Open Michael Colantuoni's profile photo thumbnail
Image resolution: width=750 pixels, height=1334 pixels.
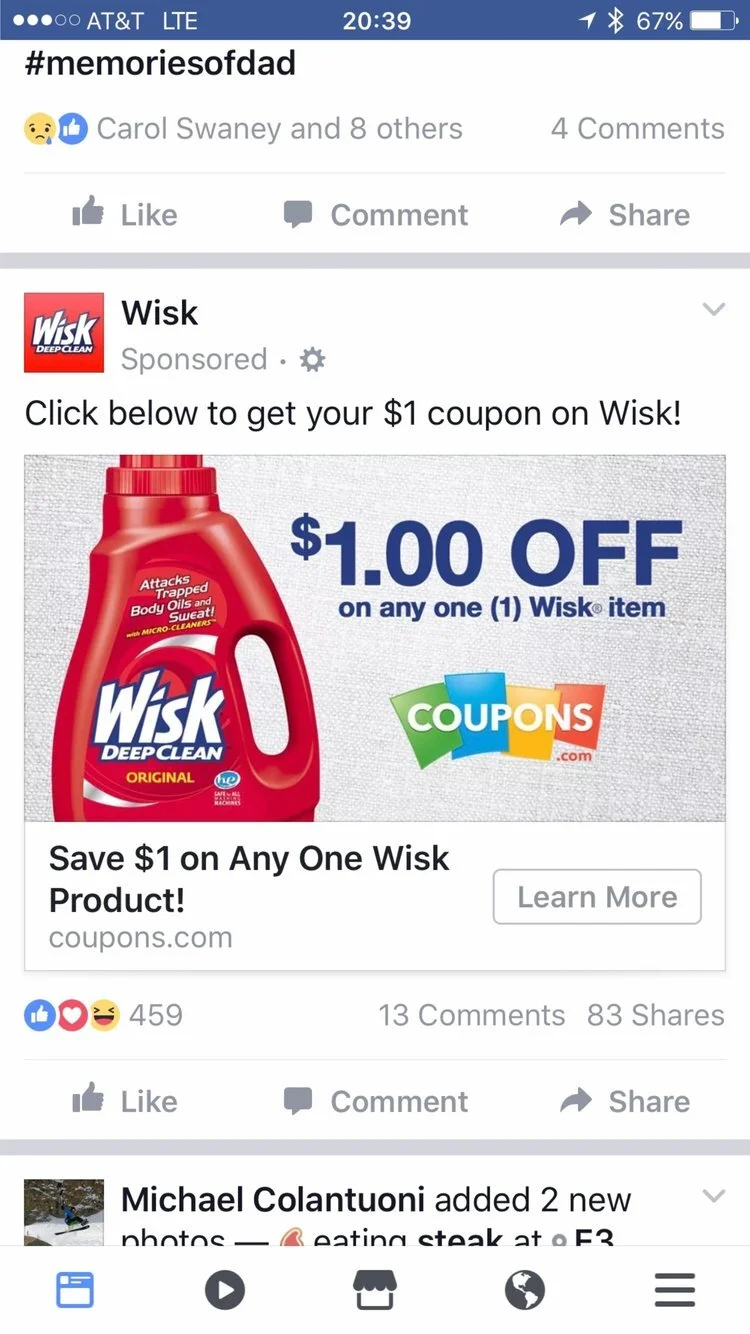(64, 1212)
